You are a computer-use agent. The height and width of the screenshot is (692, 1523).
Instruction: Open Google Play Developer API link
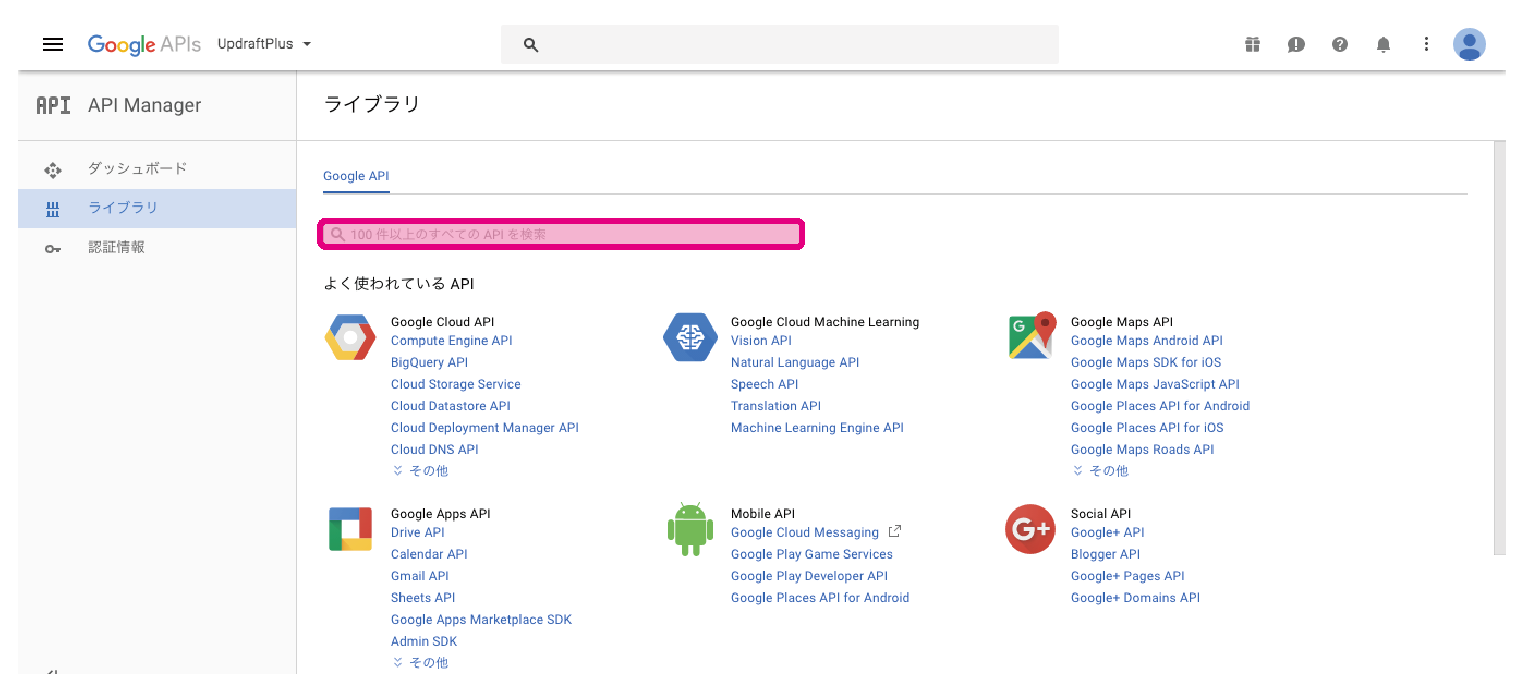pyautogui.click(x=809, y=576)
